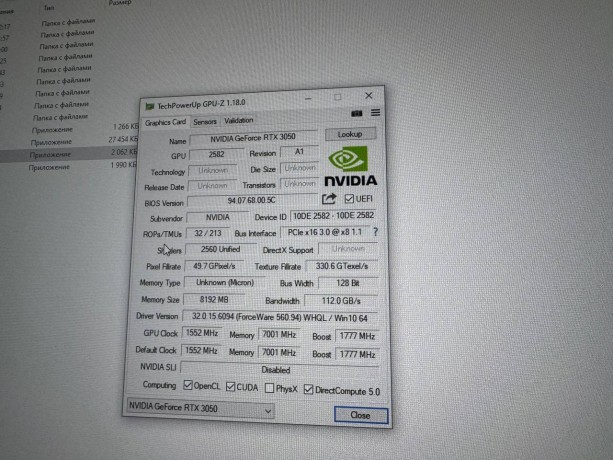
Task: Click the Close button
Action: click(x=361, y=415)
